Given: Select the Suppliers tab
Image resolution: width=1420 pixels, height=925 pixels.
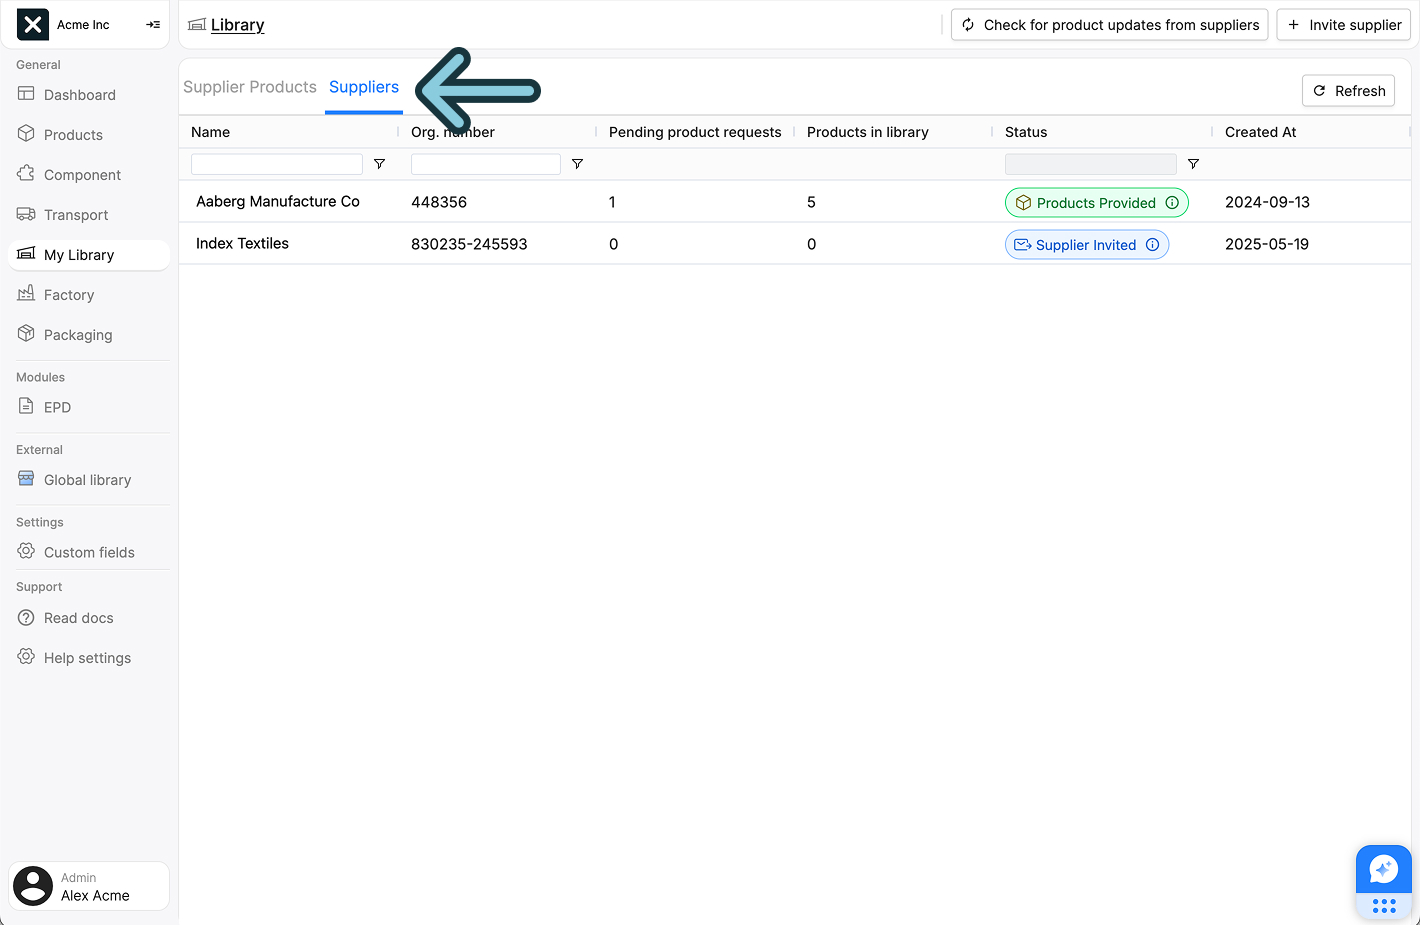Looking at the screenshot, I should [364, 87].
